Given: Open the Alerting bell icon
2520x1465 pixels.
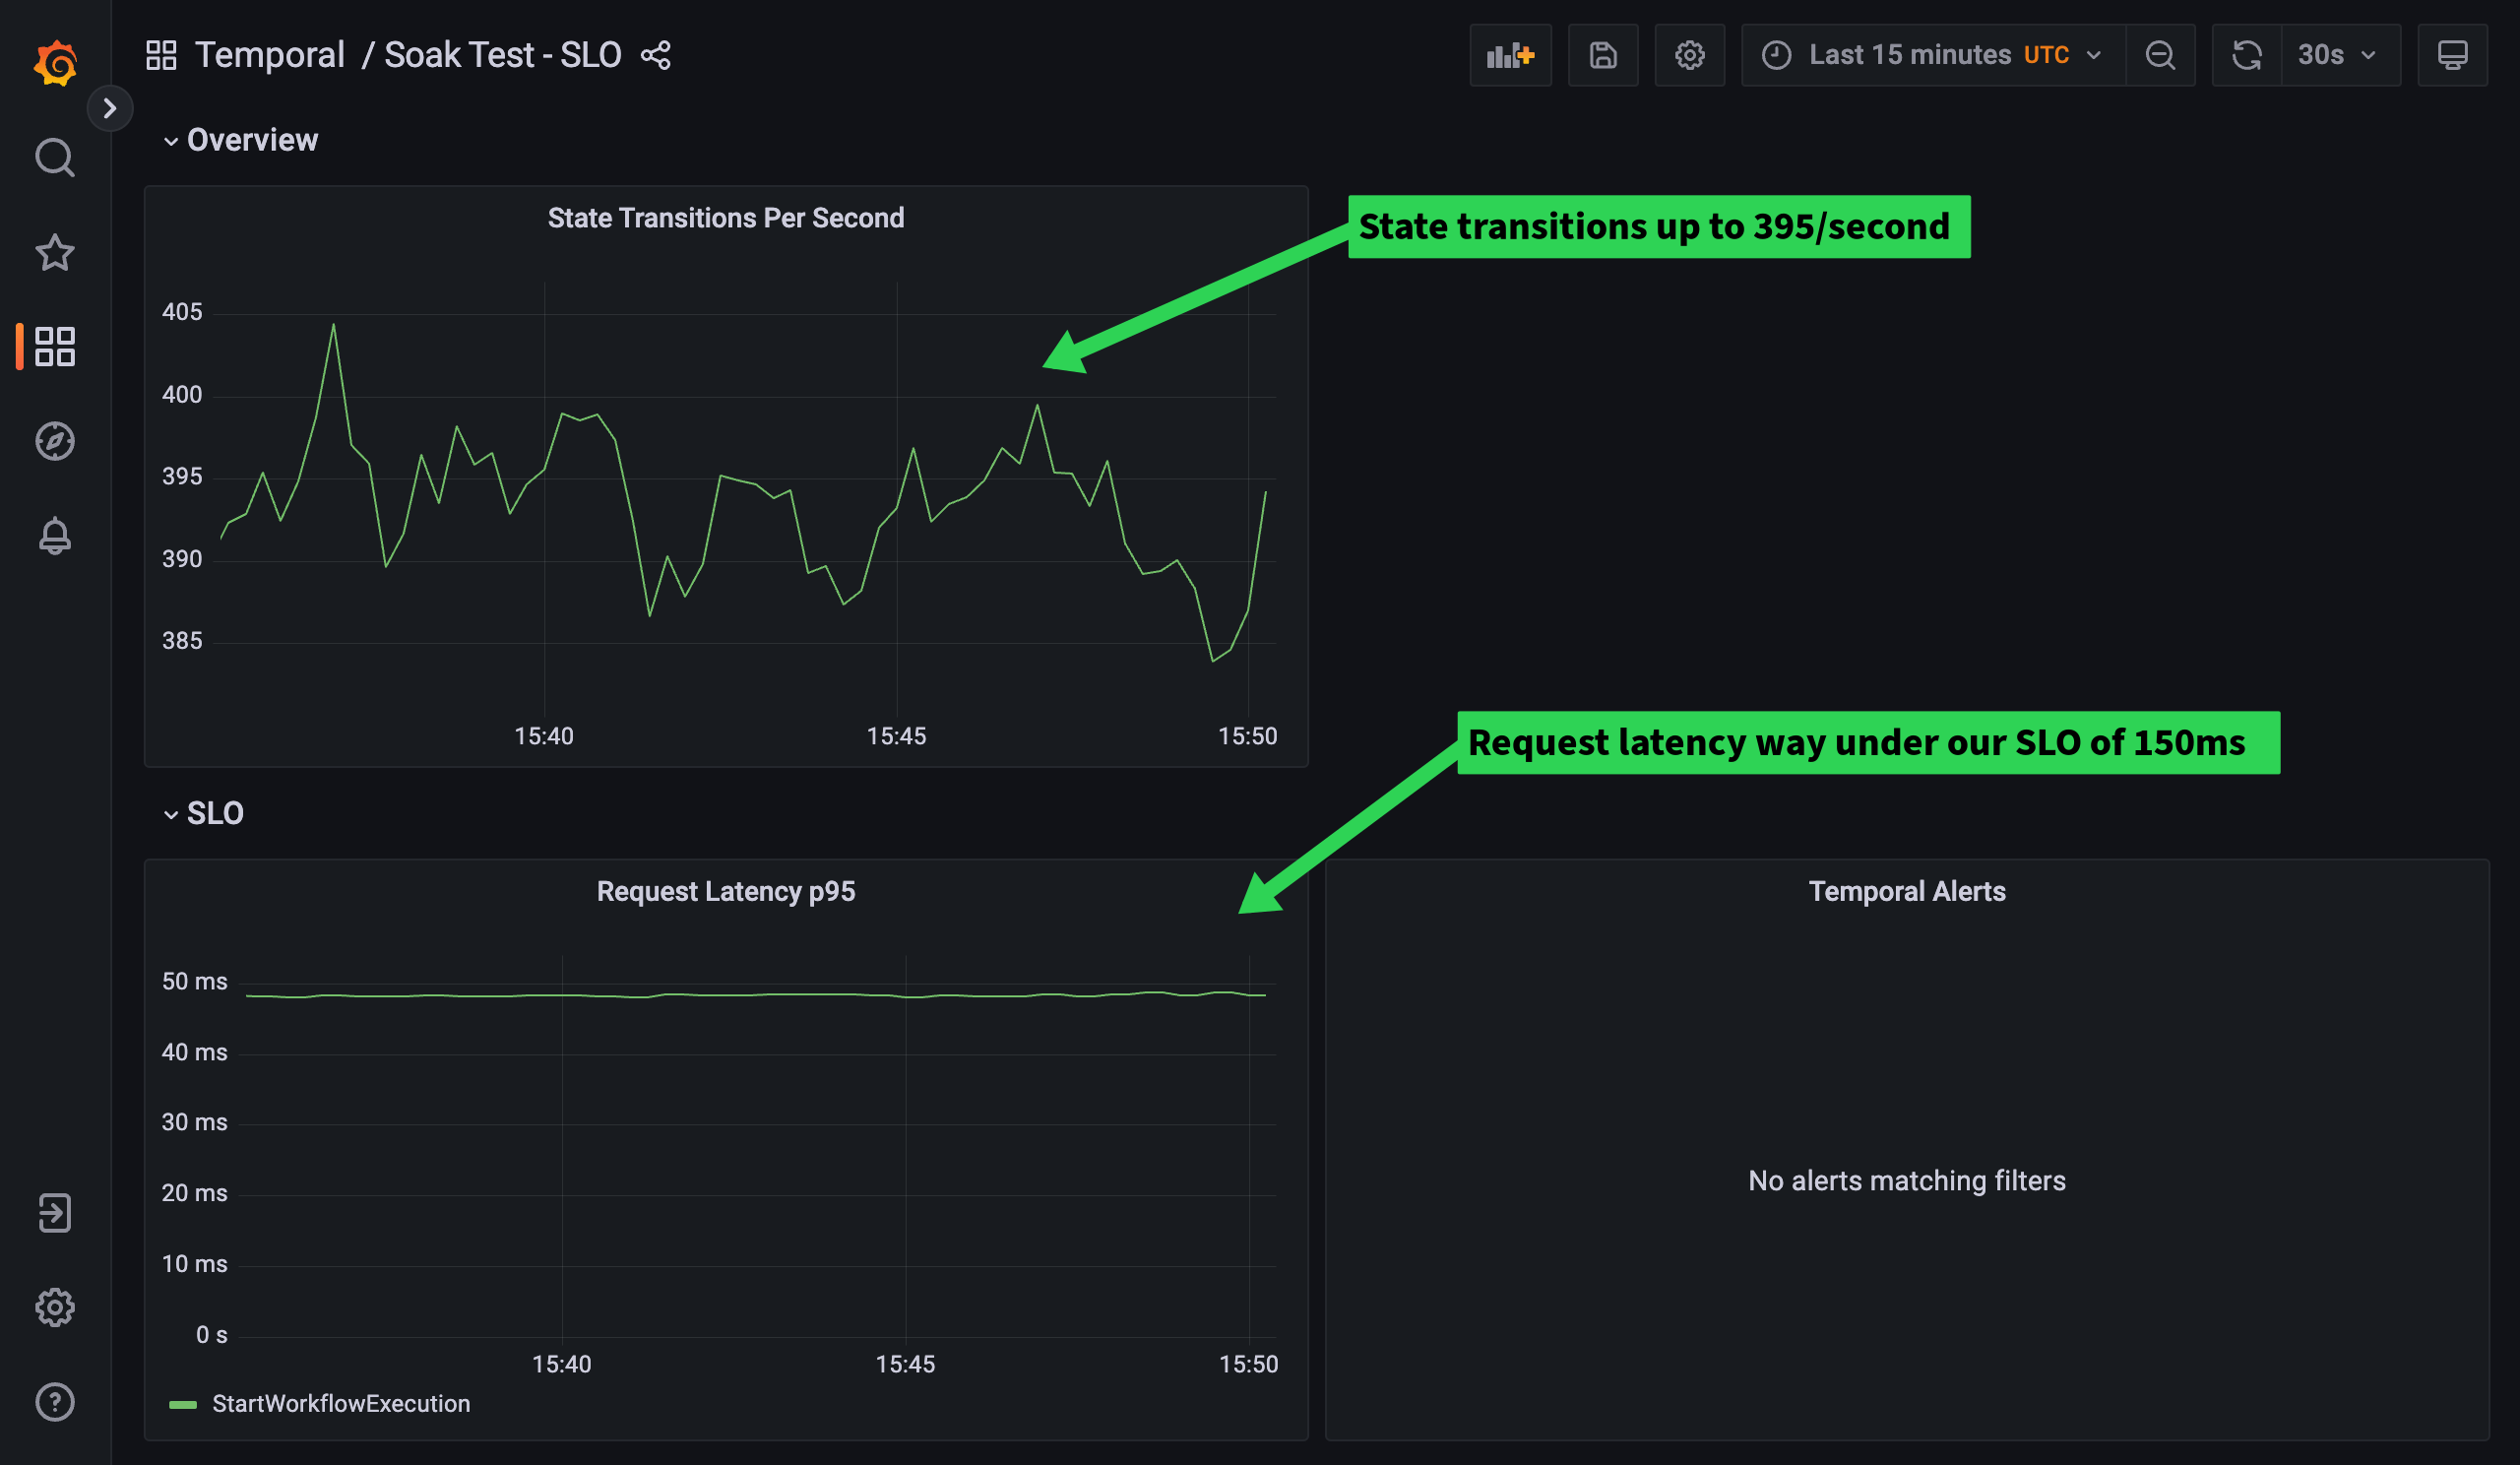Looking at the screenshot, I should coord(55,535).
